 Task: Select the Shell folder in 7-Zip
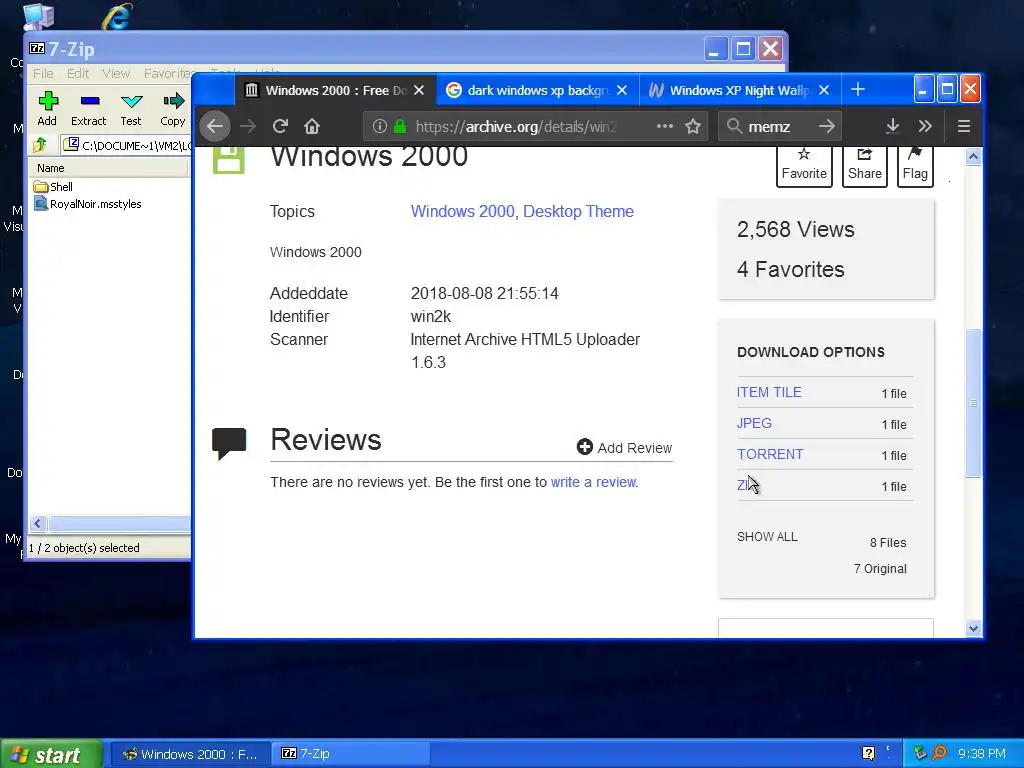point(54,187)
